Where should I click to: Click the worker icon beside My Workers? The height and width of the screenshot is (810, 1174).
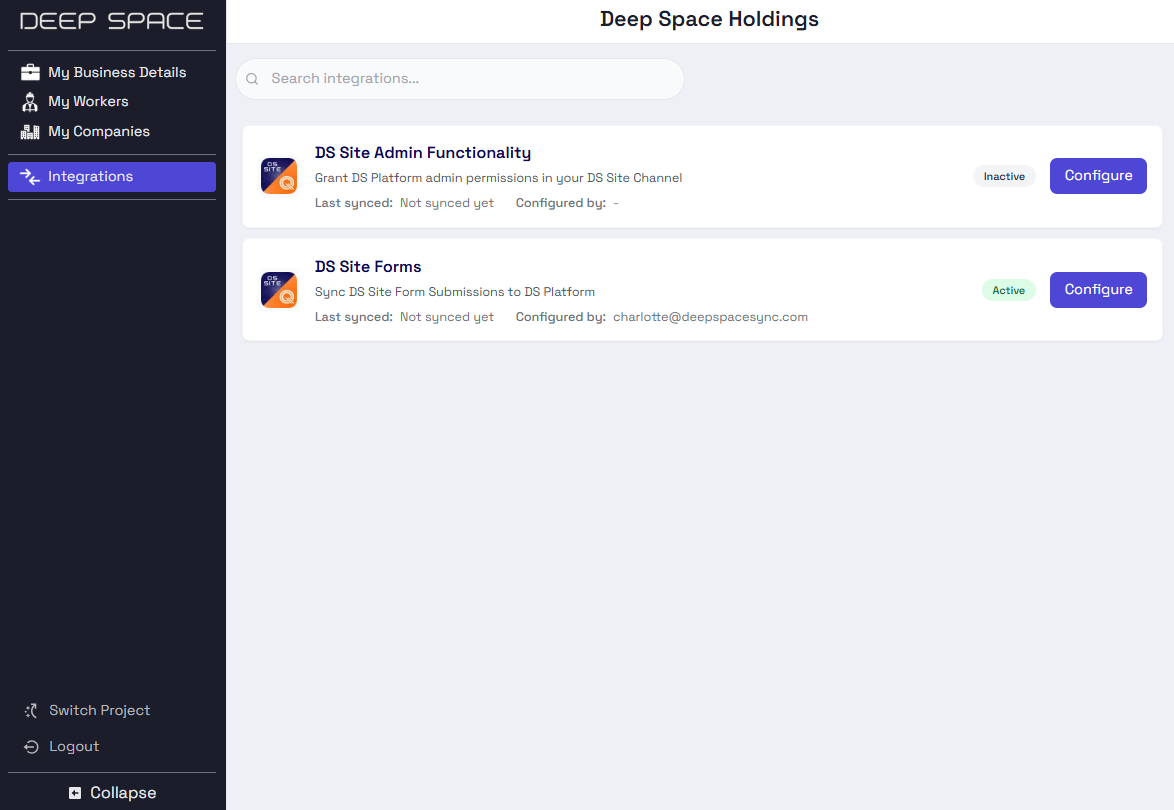tap(30, 102)
